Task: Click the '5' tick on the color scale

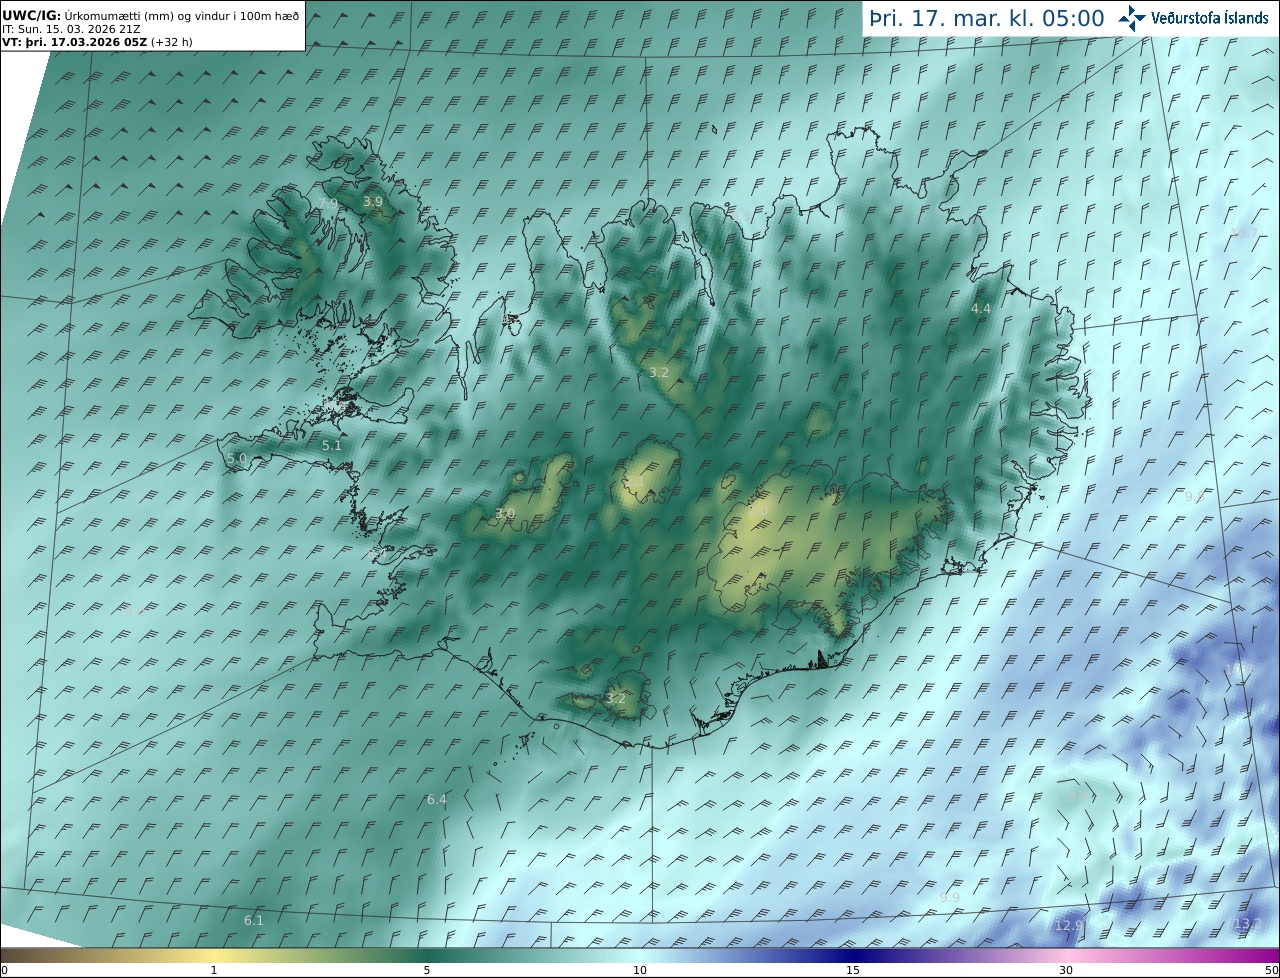Action: pos(427,970)
